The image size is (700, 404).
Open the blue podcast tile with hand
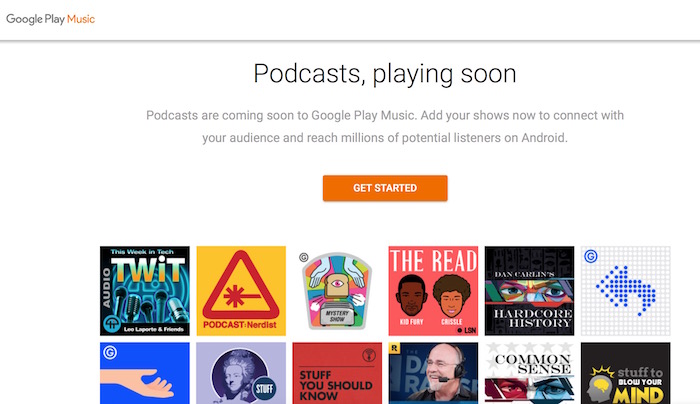click(x=145, y=372)
